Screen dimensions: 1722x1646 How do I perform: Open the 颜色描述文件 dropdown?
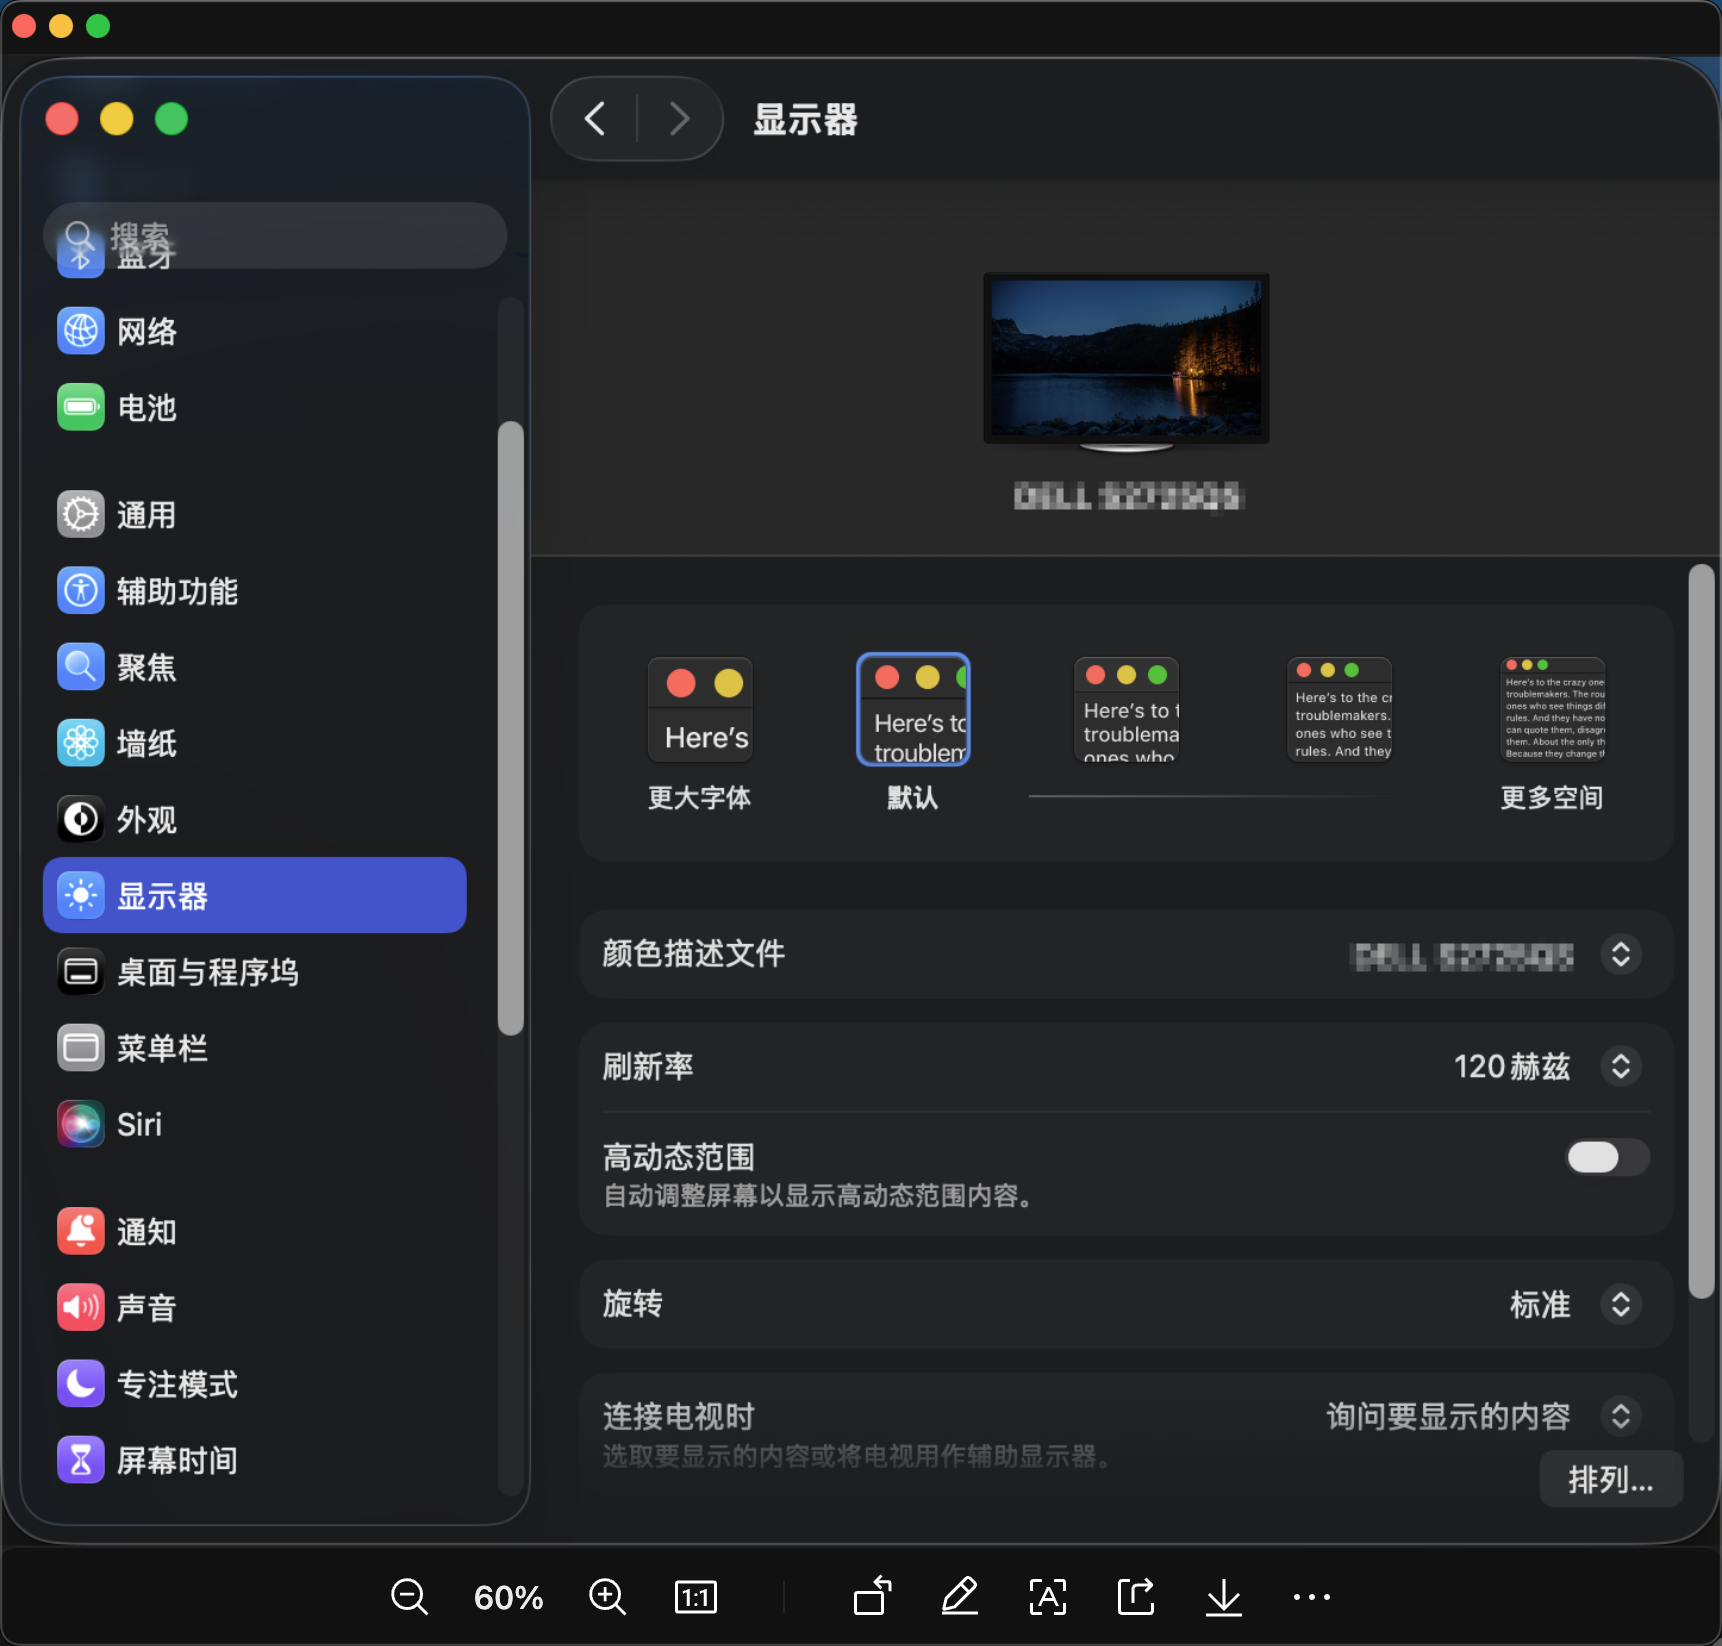pyautogui.click(x=1620, y=954)
